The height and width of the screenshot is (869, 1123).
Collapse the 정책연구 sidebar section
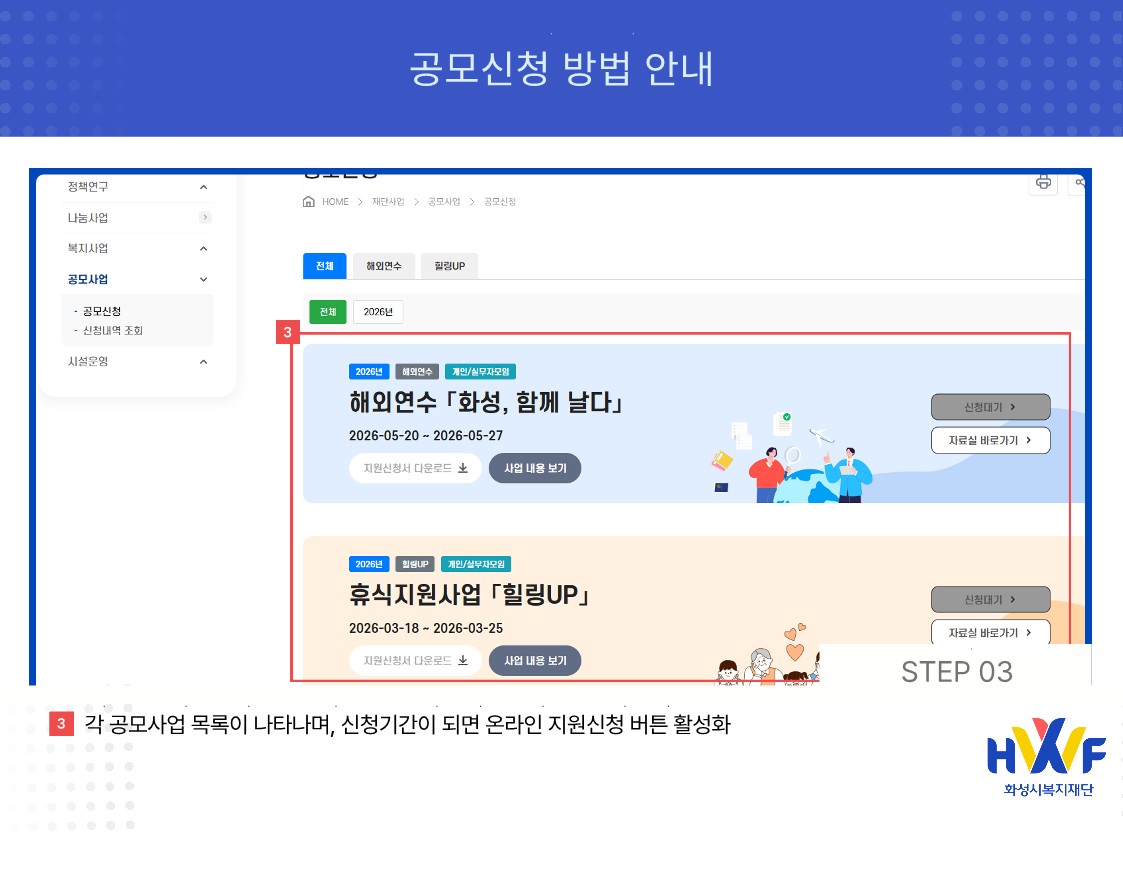[x=203, y=187]
